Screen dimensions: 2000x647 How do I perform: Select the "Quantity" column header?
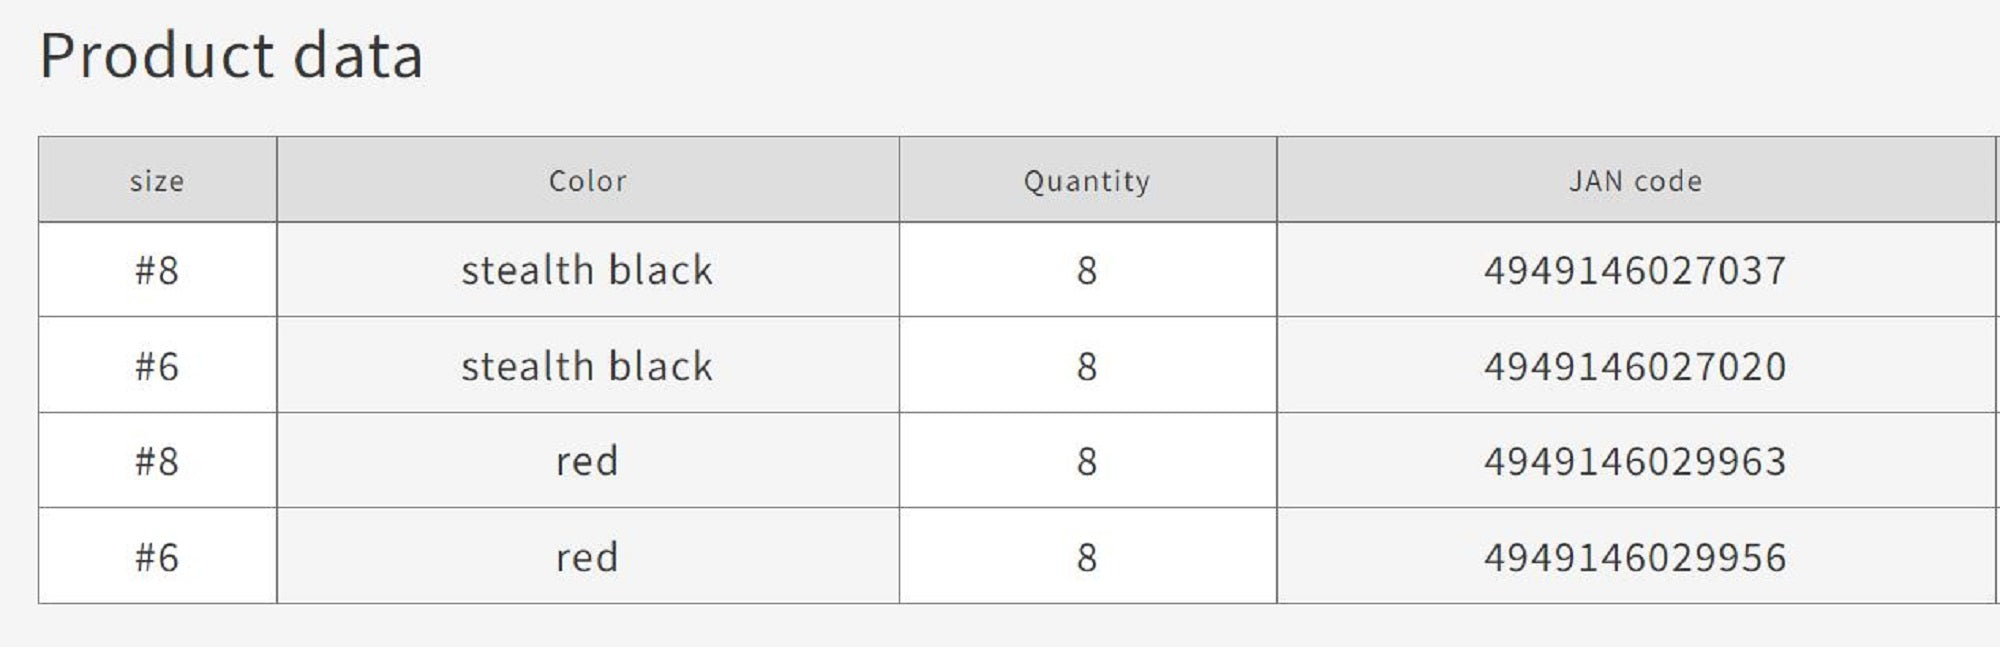1087,181
